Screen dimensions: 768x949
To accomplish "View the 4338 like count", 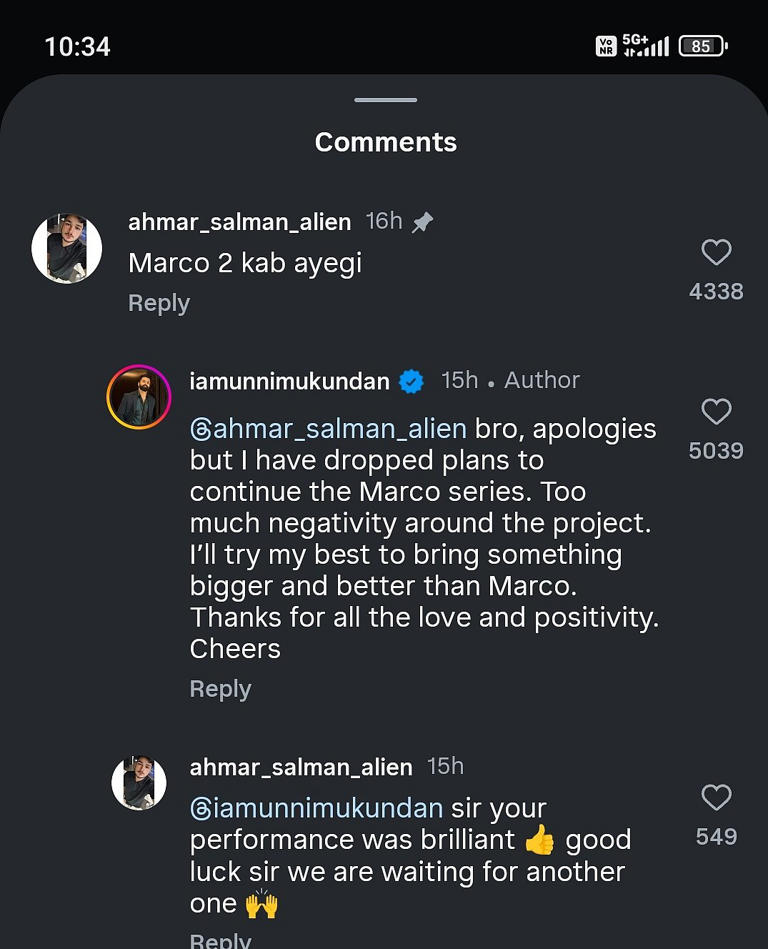I will (x=716, y=291).
